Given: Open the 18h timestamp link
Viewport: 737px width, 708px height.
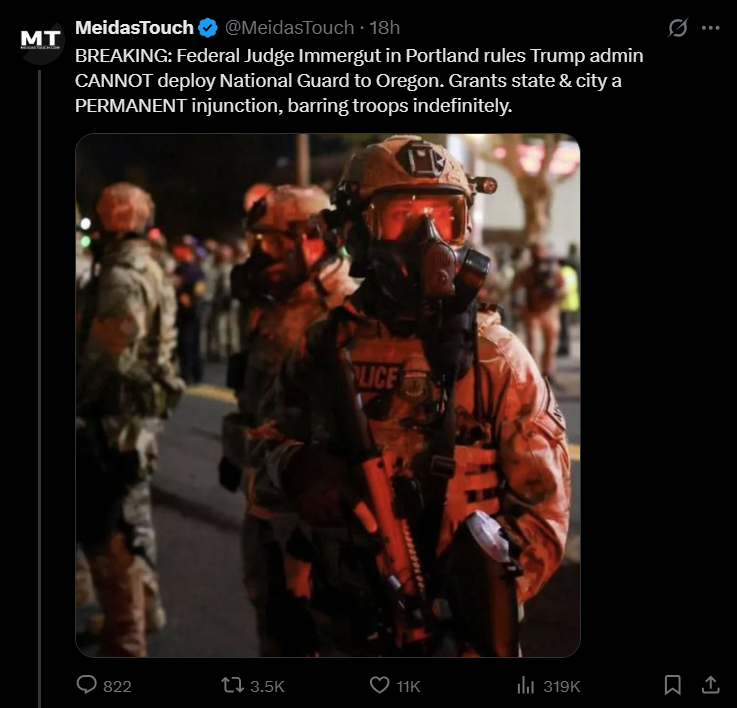Looking at the screenshot, I should click(384, 28).
